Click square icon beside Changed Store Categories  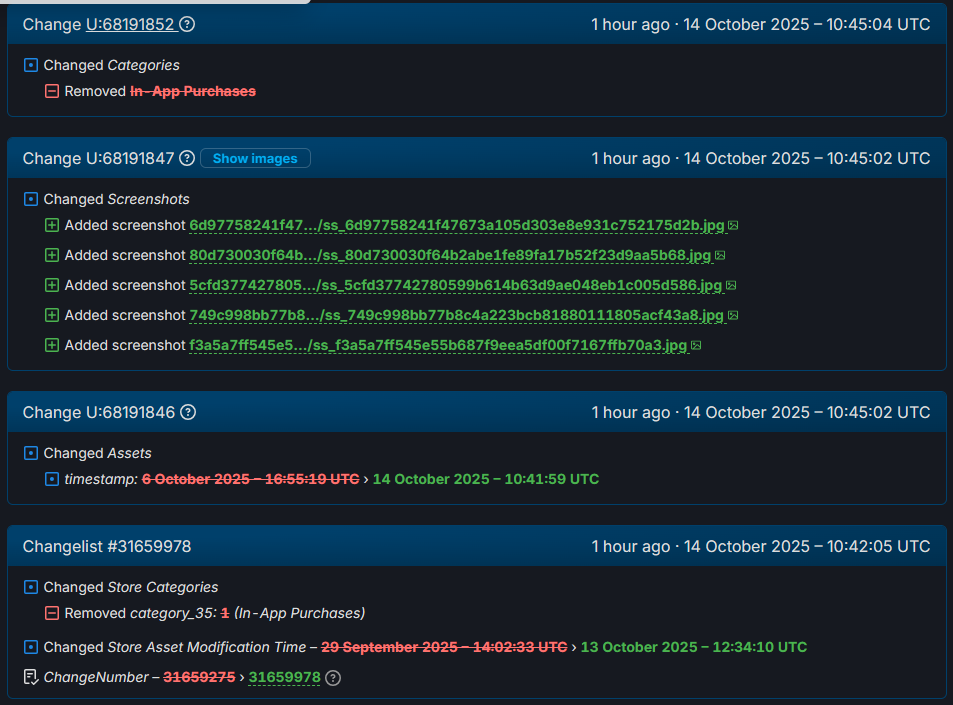click(31, 587)
